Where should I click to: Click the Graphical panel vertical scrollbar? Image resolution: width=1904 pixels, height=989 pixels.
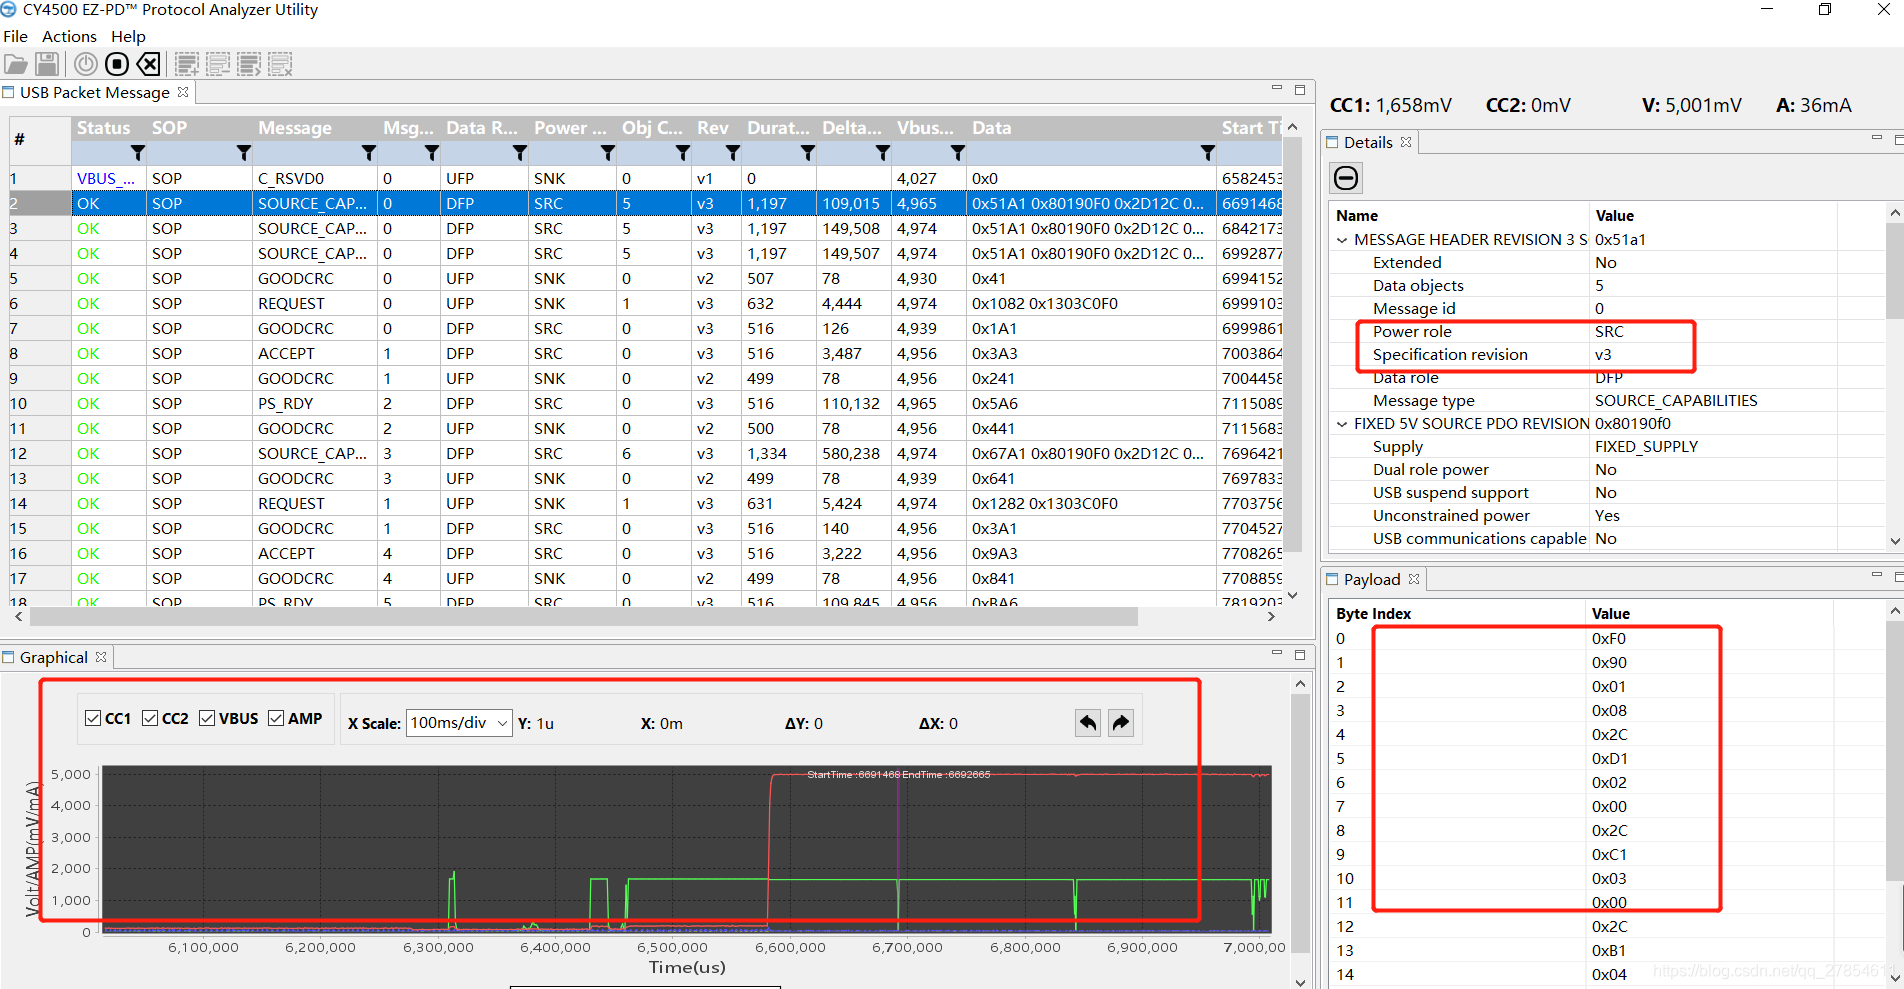point(1300,822)
